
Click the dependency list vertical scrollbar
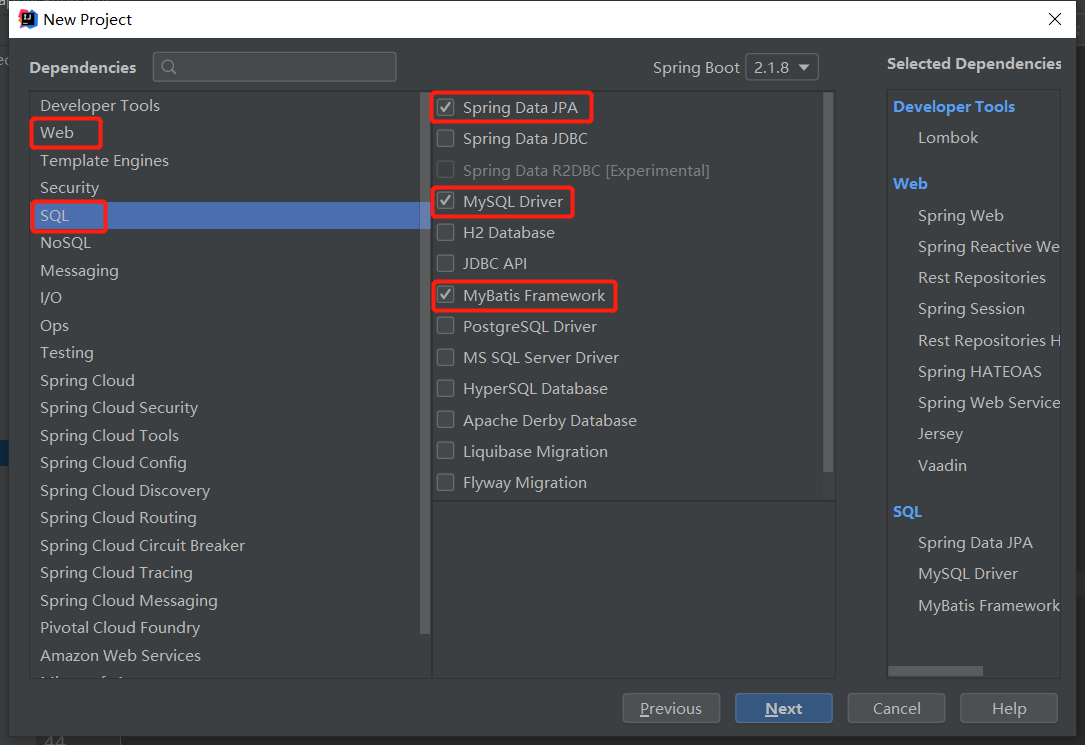[828, 282]
